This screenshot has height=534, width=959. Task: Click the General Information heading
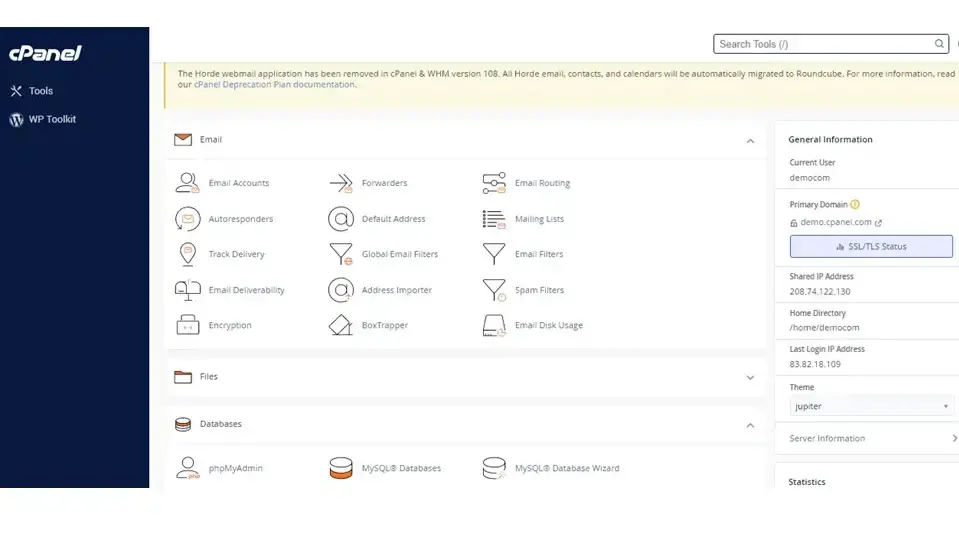pos(830,139)
